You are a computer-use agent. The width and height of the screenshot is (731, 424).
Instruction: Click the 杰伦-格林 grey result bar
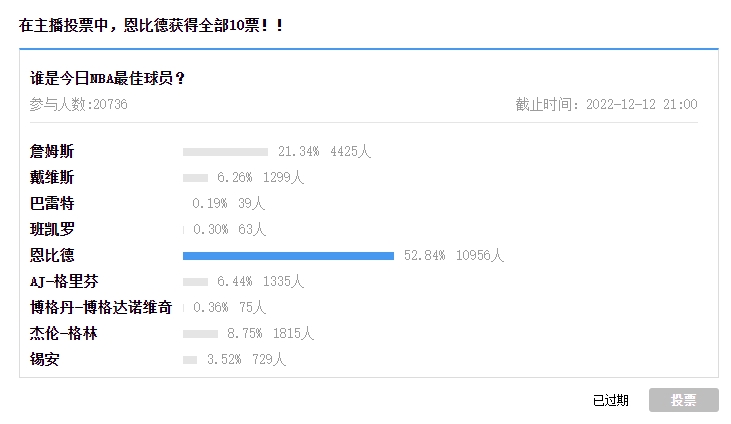click(200, 334)
